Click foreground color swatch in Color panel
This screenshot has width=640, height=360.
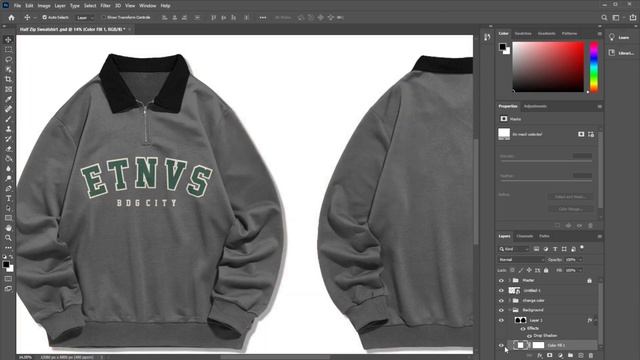click(502, 47)
